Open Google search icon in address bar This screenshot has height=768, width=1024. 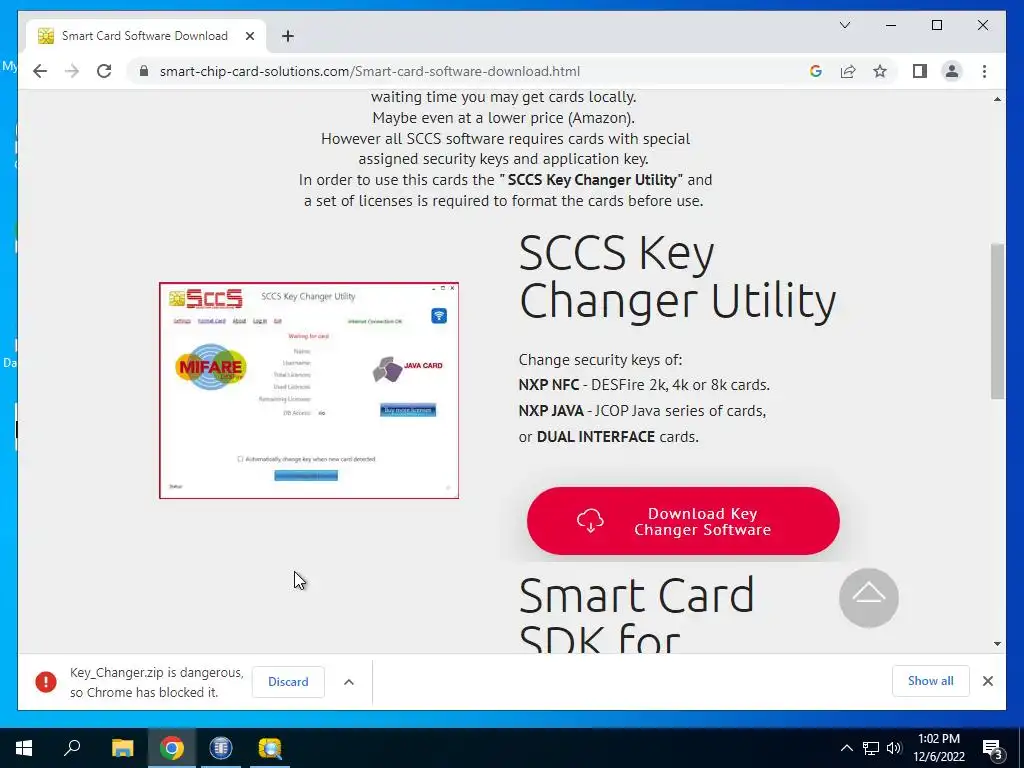point(816,71)
